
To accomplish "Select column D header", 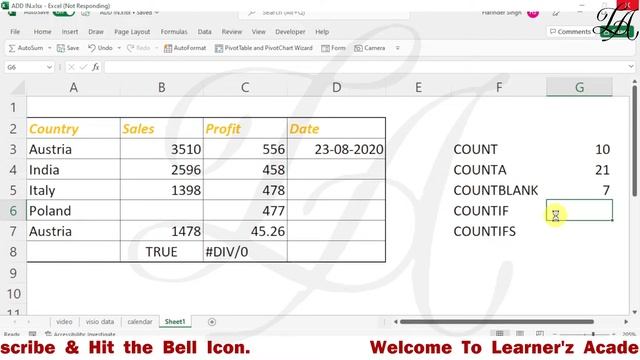I will click(336, 87).
